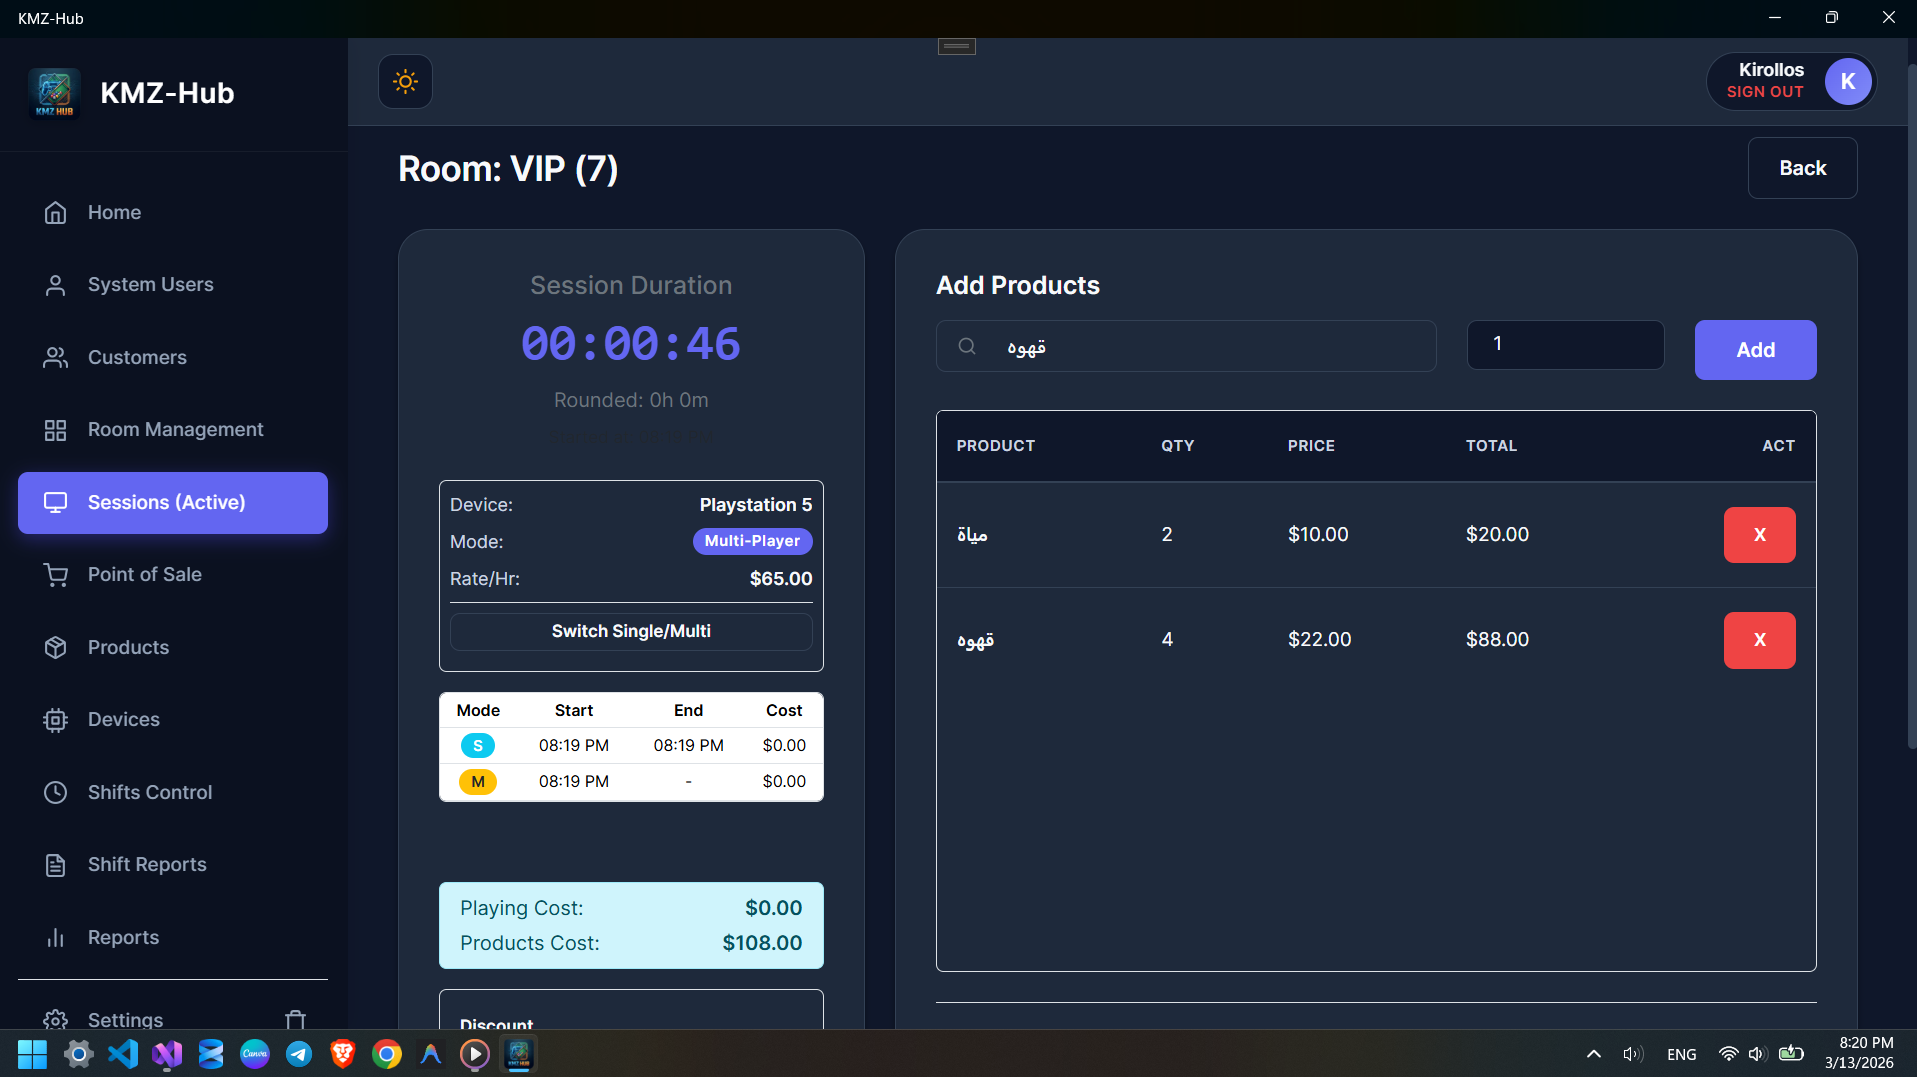This screenshot has height=1077, width=1917.
Task: Open the Point of Sale menu item
Action: click(145, 575)
